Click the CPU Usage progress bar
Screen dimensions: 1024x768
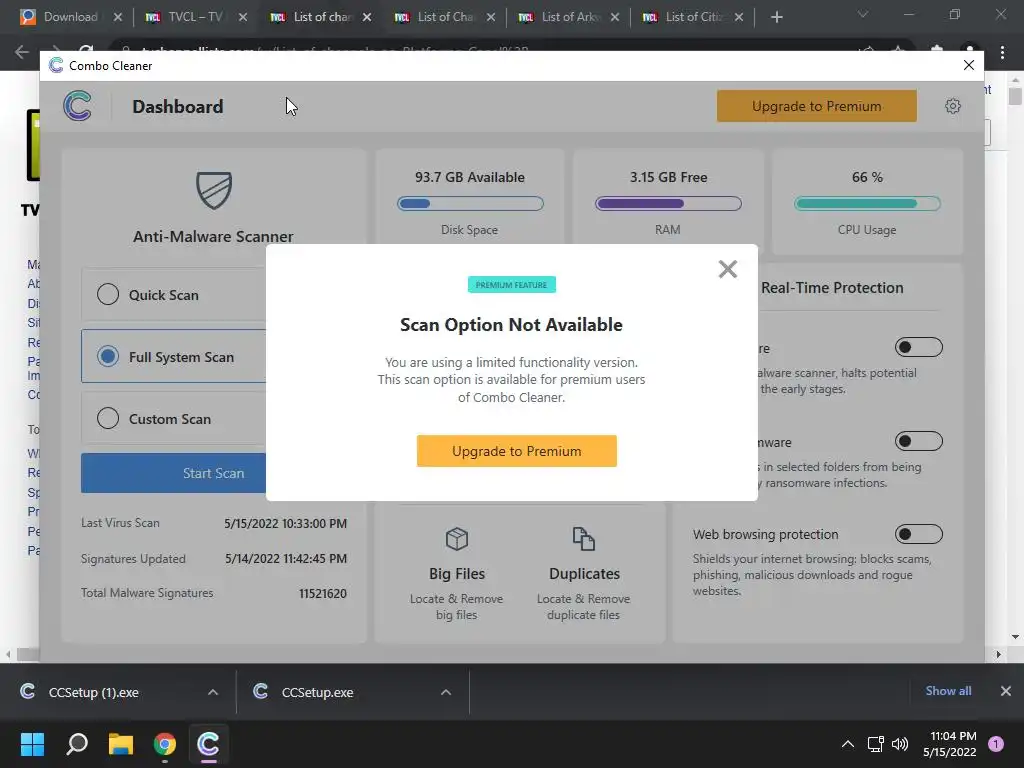[x=867, y=204]
